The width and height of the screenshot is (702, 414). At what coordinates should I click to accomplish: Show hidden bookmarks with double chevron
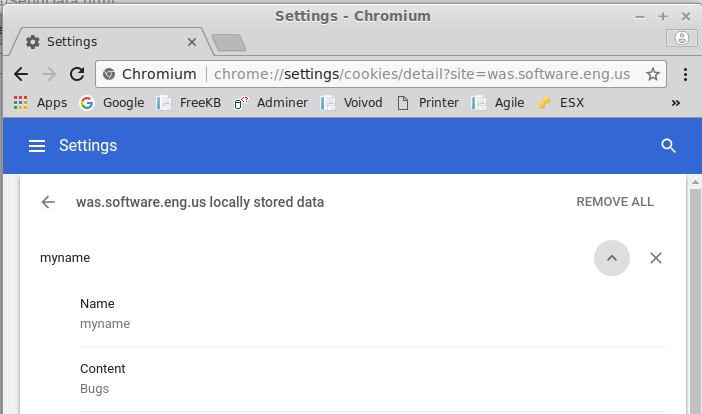point(676,103)
